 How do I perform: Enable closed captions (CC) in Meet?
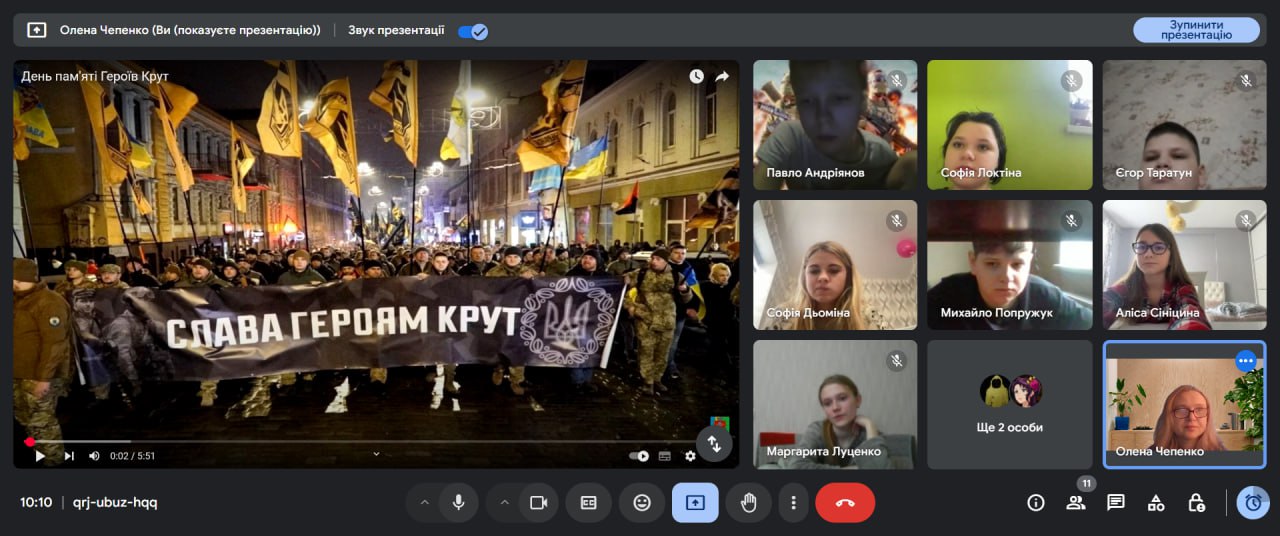point(588,503)
